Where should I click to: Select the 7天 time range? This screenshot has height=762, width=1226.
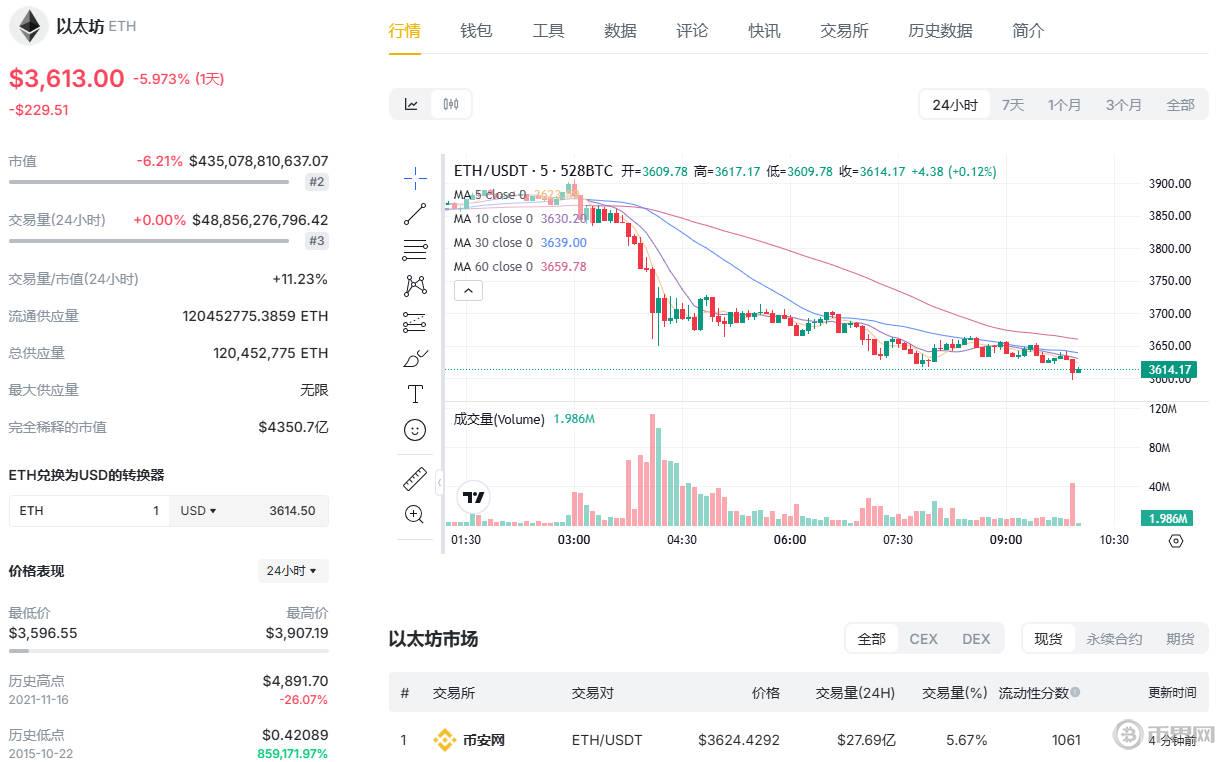coord(1013,105)
